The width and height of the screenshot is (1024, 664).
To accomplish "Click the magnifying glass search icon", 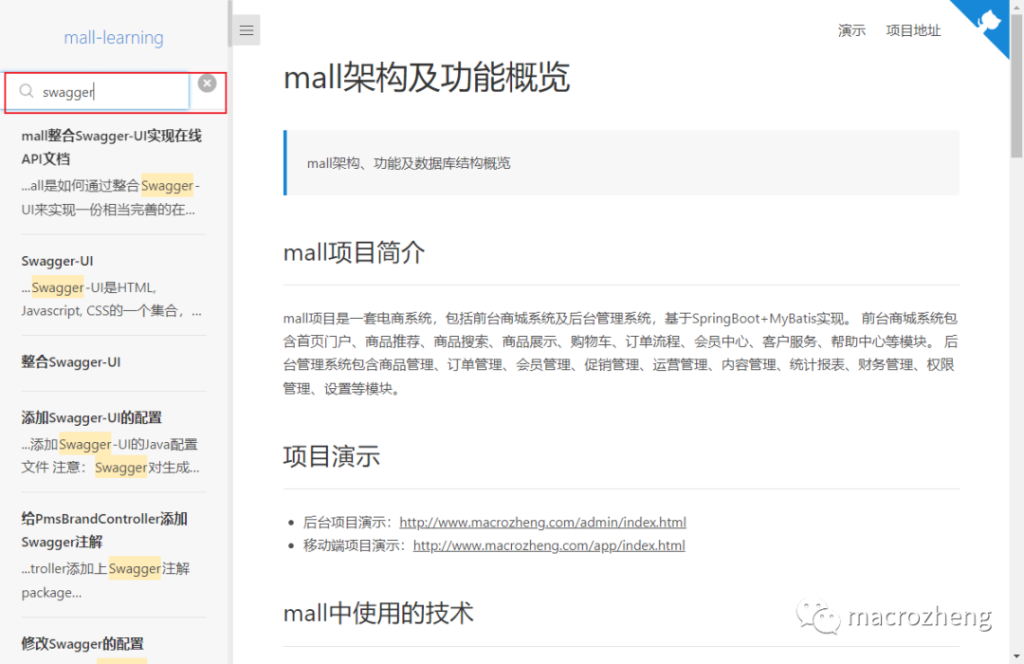I will point(26,91).
